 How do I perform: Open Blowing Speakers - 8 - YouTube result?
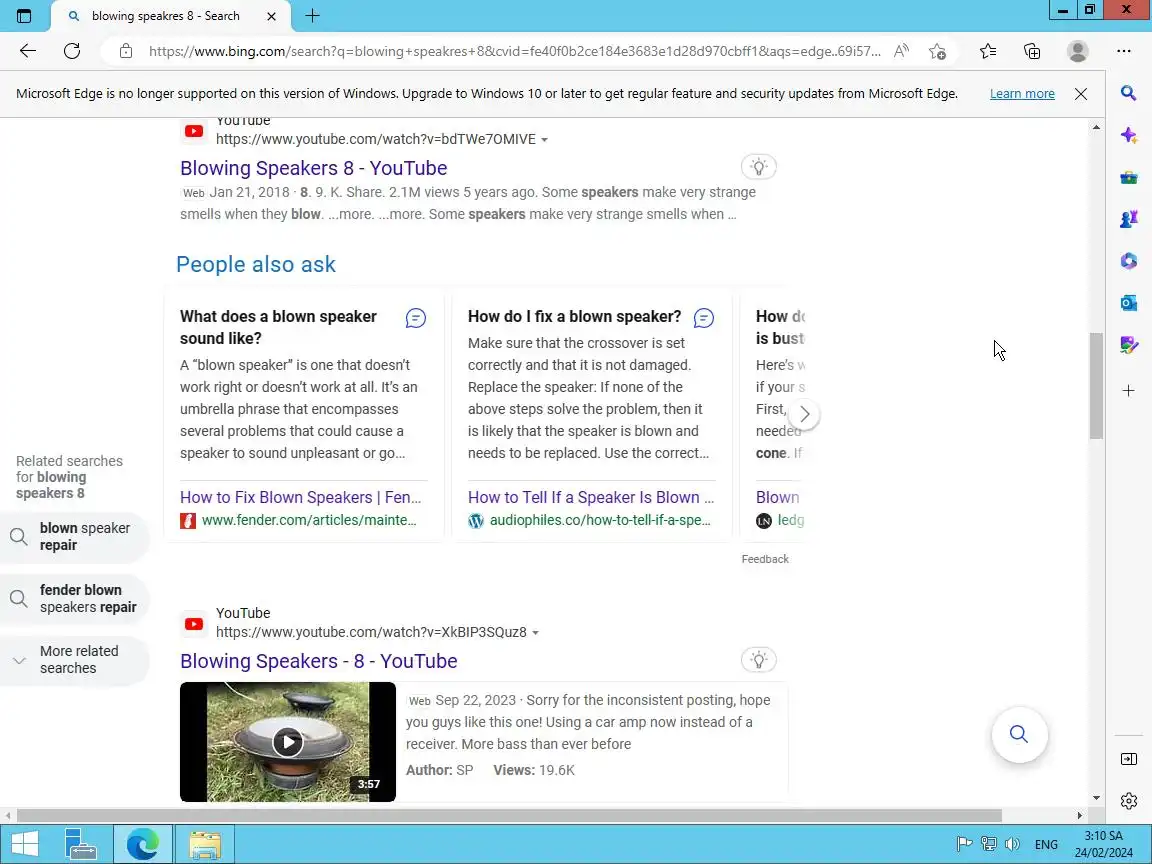[319, 661]
